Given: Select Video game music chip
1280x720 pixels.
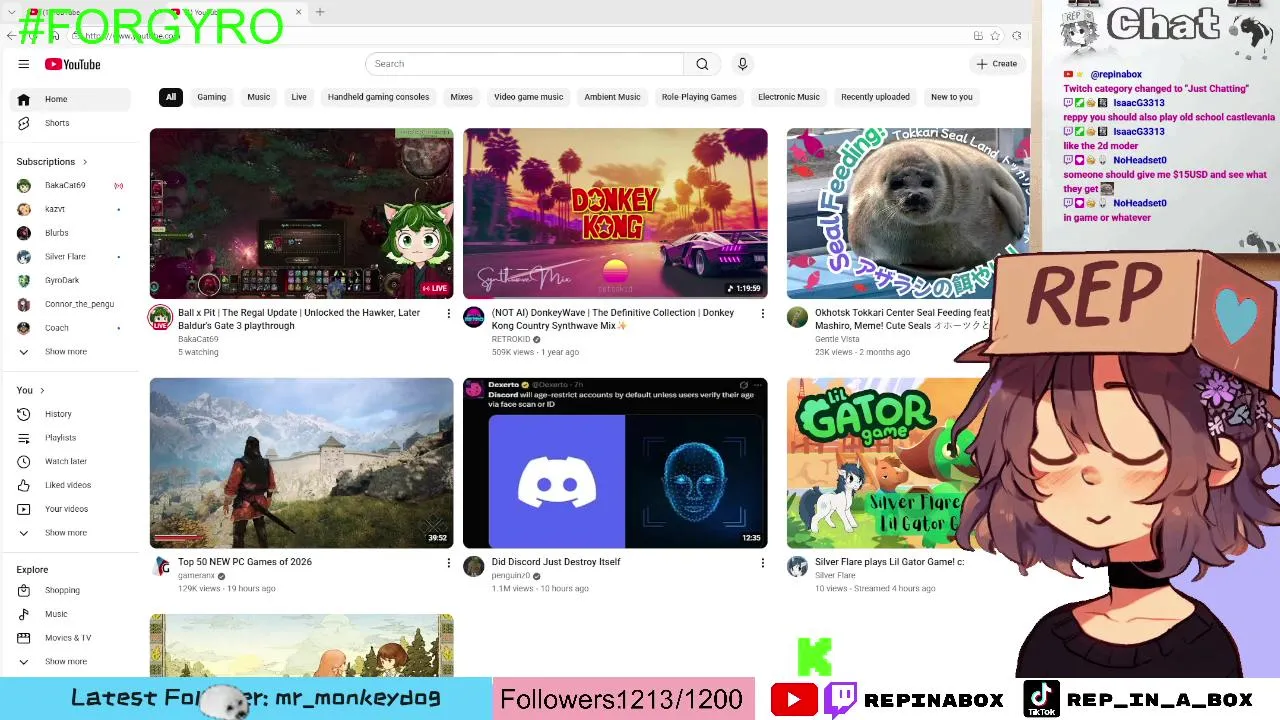Looking at the screenshot, I should tap(528, 97).
